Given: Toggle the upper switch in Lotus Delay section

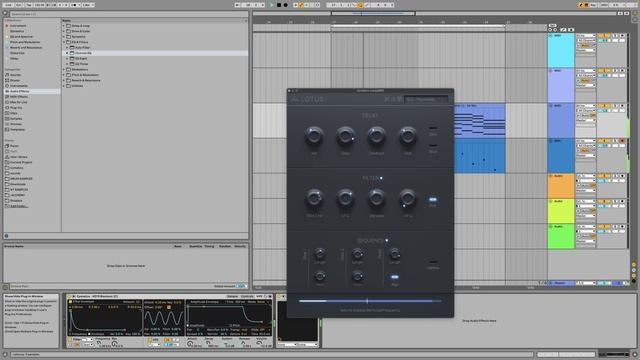Looking at the screenshot, I should tap(433, 128).
